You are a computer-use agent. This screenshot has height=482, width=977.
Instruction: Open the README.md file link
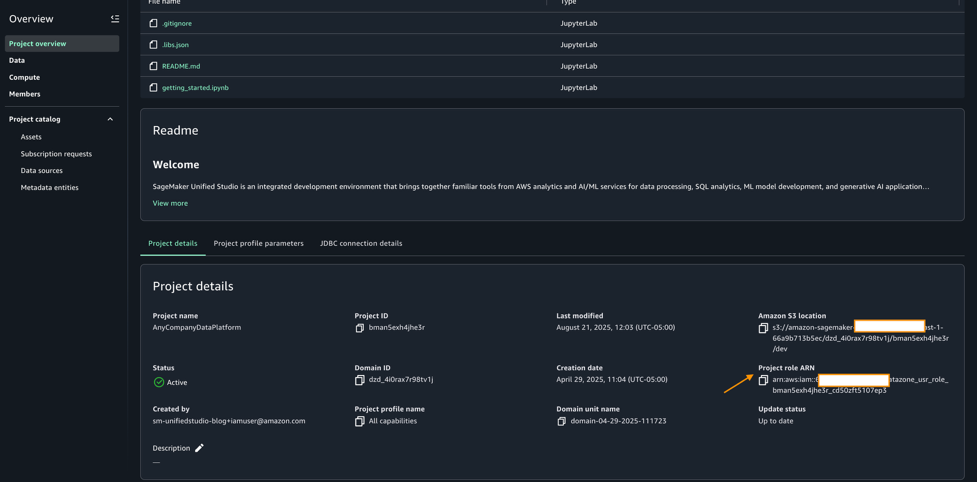point(181,66)
